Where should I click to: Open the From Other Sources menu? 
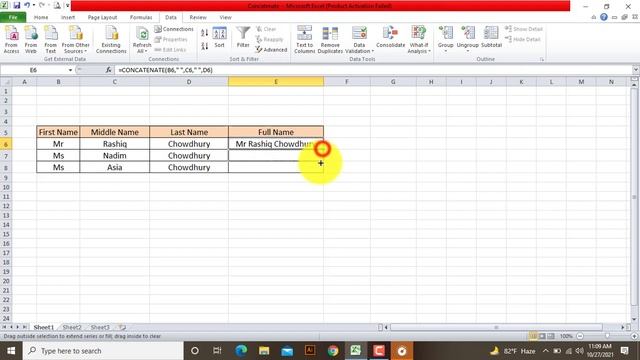click(76, 39)
